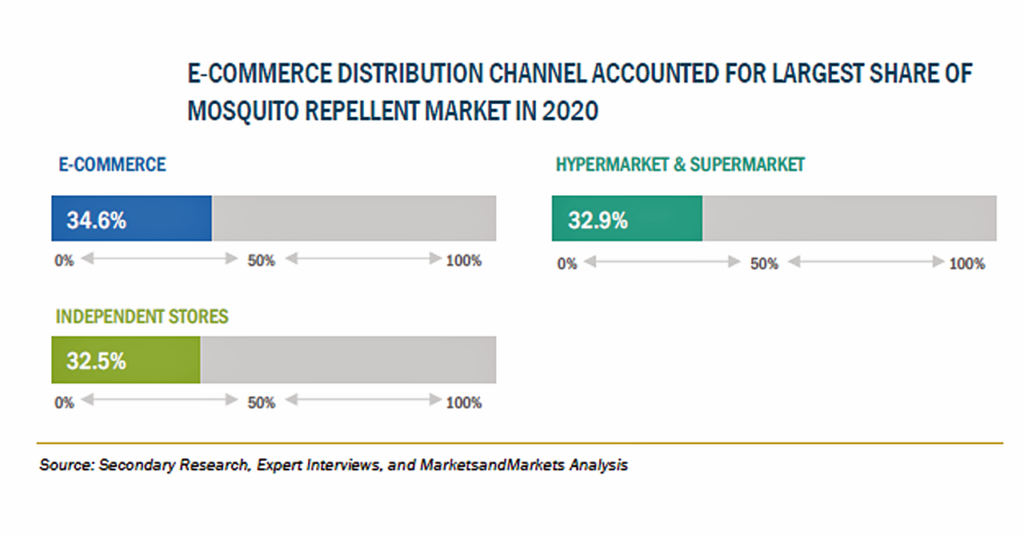Click the teal 32.9% bar segment
The width and height of the screenshot is (1024, 536).
(x=627, y=219)
